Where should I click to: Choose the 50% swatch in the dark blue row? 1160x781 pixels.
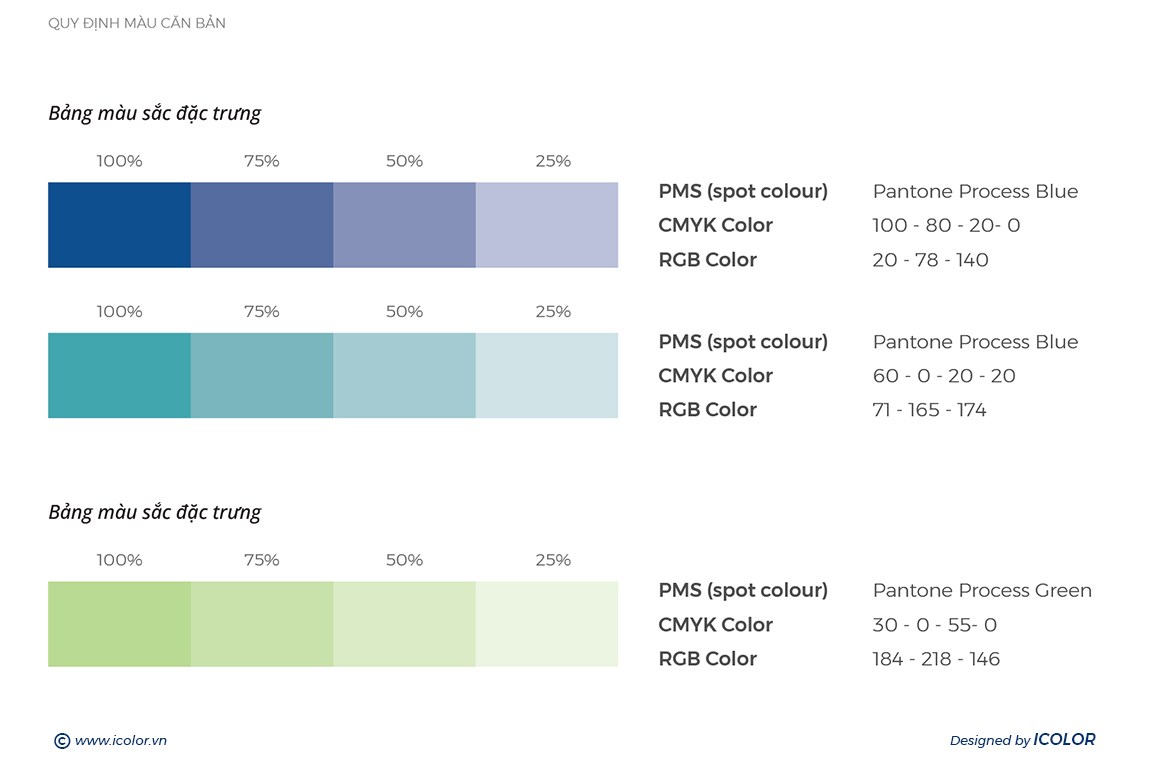(x=404, y=225)
